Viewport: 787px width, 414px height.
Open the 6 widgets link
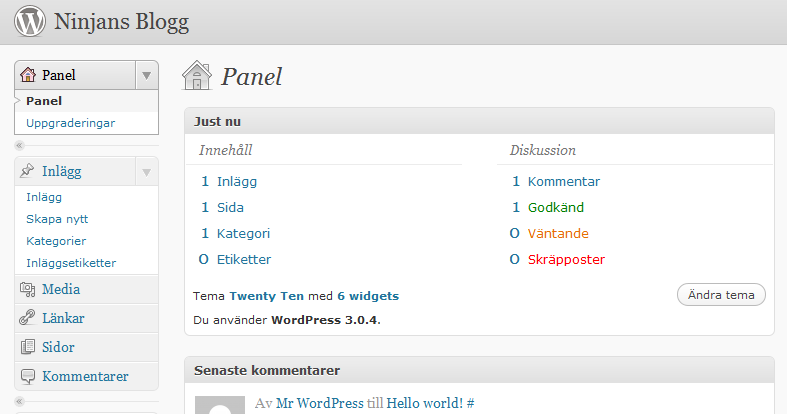(368, 296)
